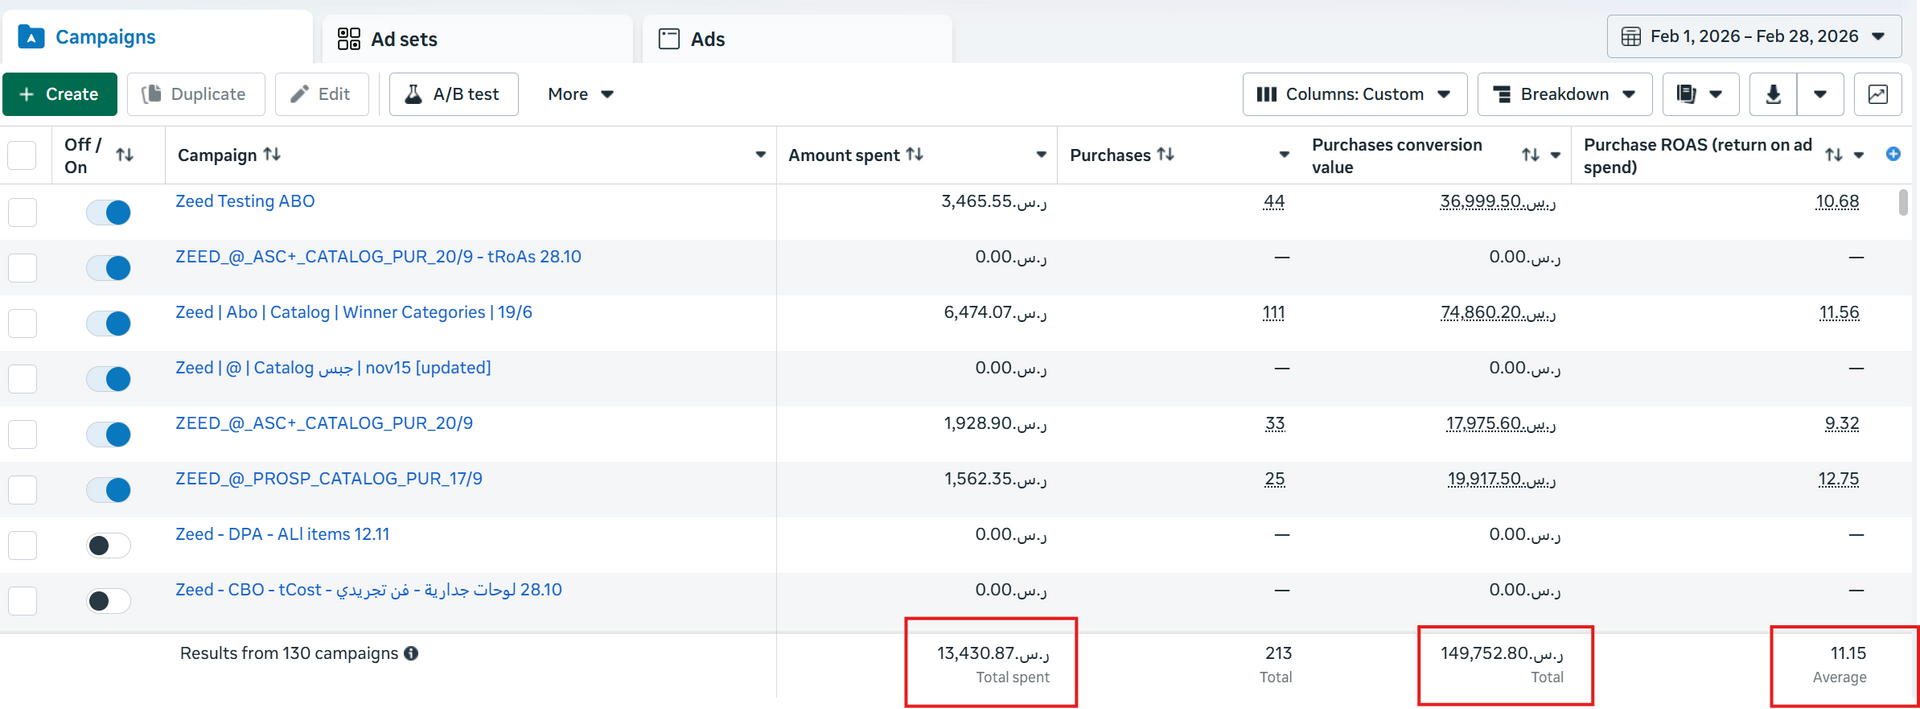The width and height of the screenshot is (1920, 709).
Task: Click ROAS value 12.75
Action: pos(1838,479)
